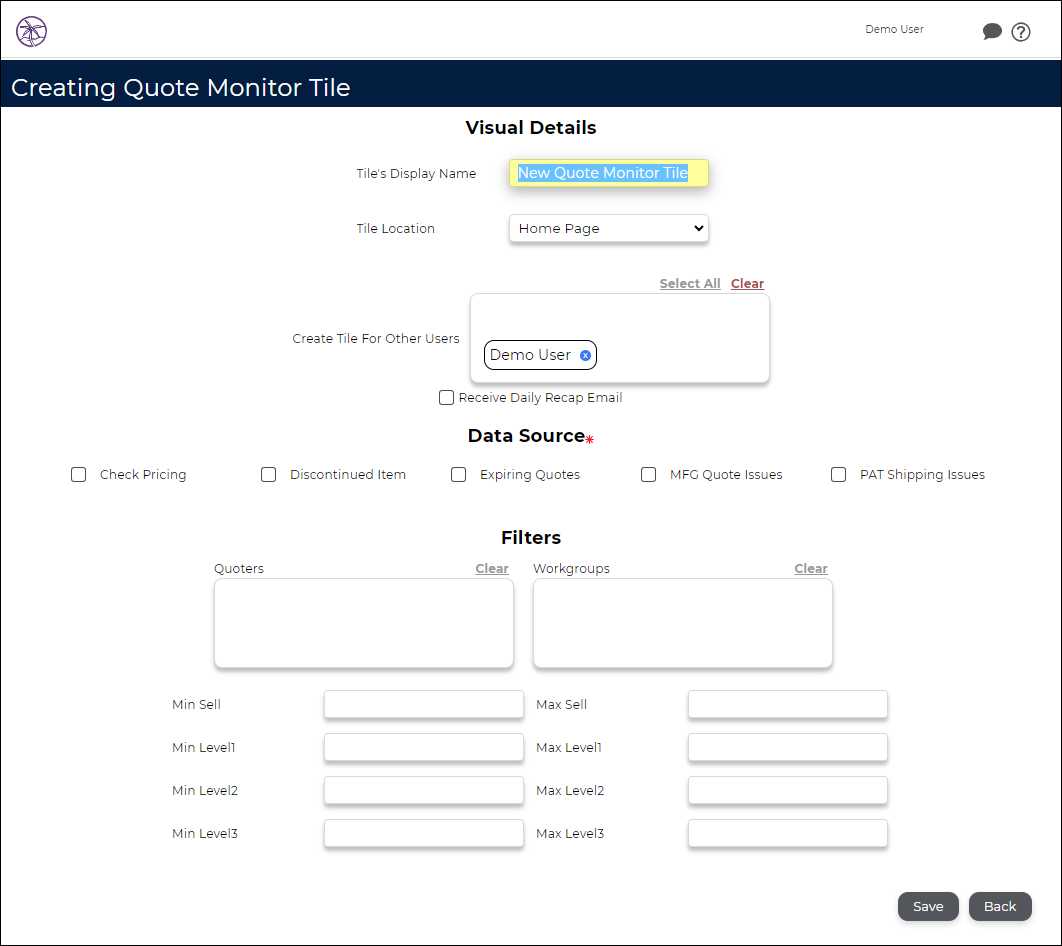Select the Expiring Quotes data source
The width and height of the screenshot is (1062, 946).
(458, 474)
